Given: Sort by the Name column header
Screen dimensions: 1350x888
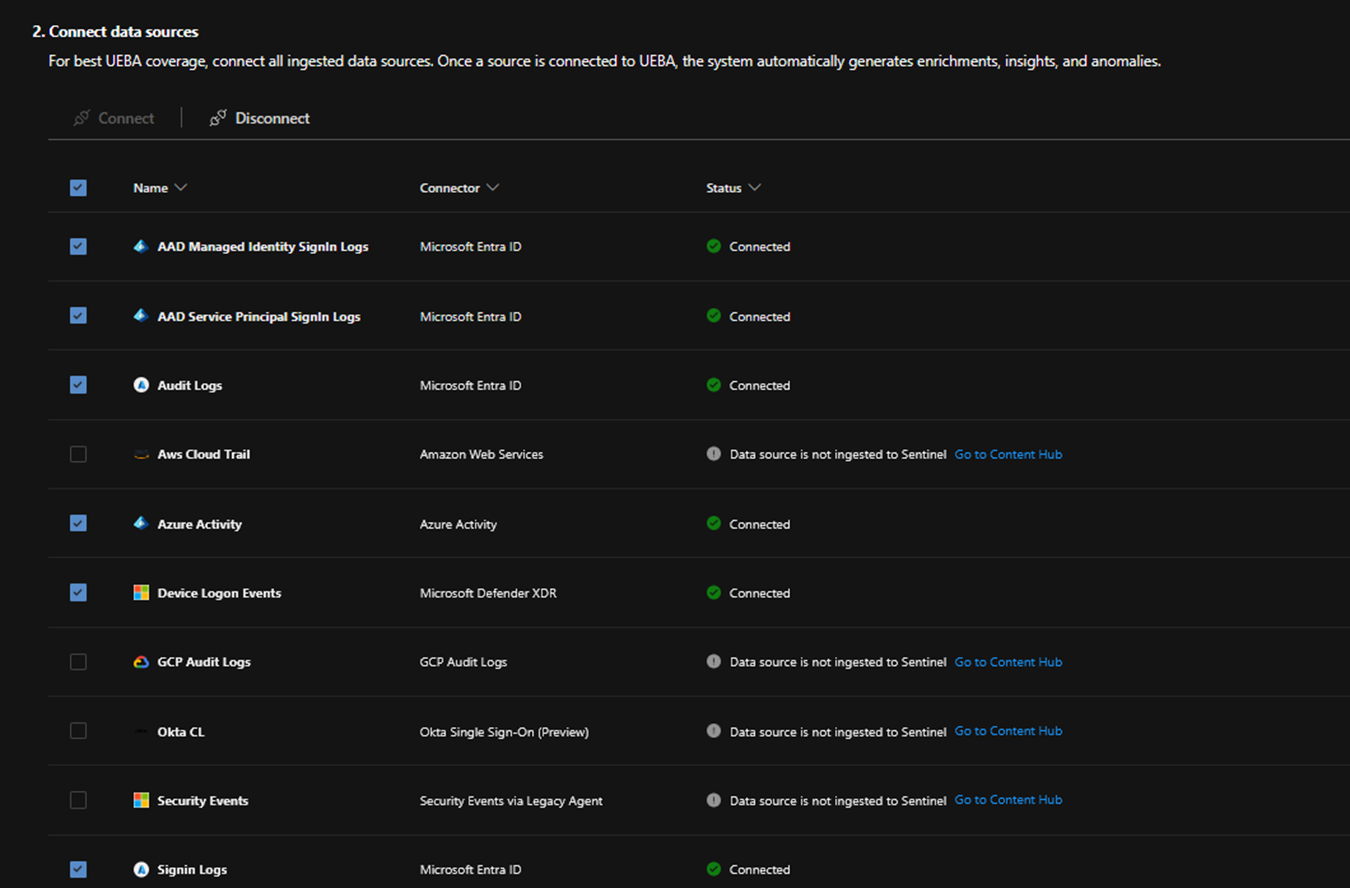Looking at the screenshot, I should tap(160, 188).
